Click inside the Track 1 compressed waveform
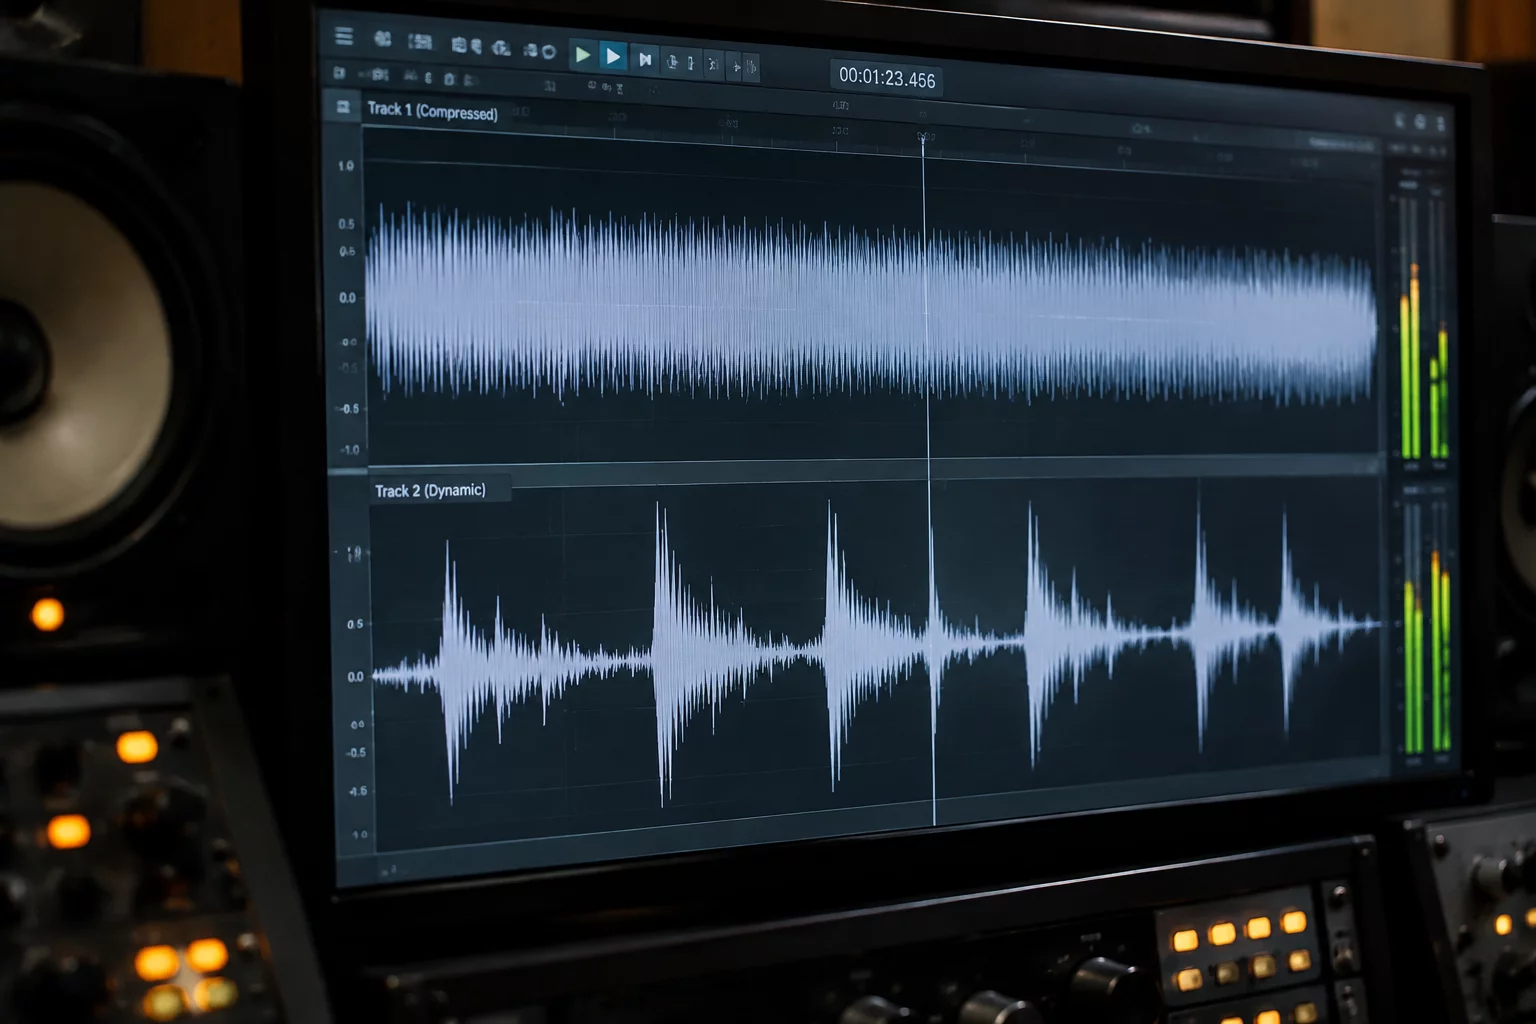The height and width of the screenshot is (1024, 1536). click(x=870, y=306)
